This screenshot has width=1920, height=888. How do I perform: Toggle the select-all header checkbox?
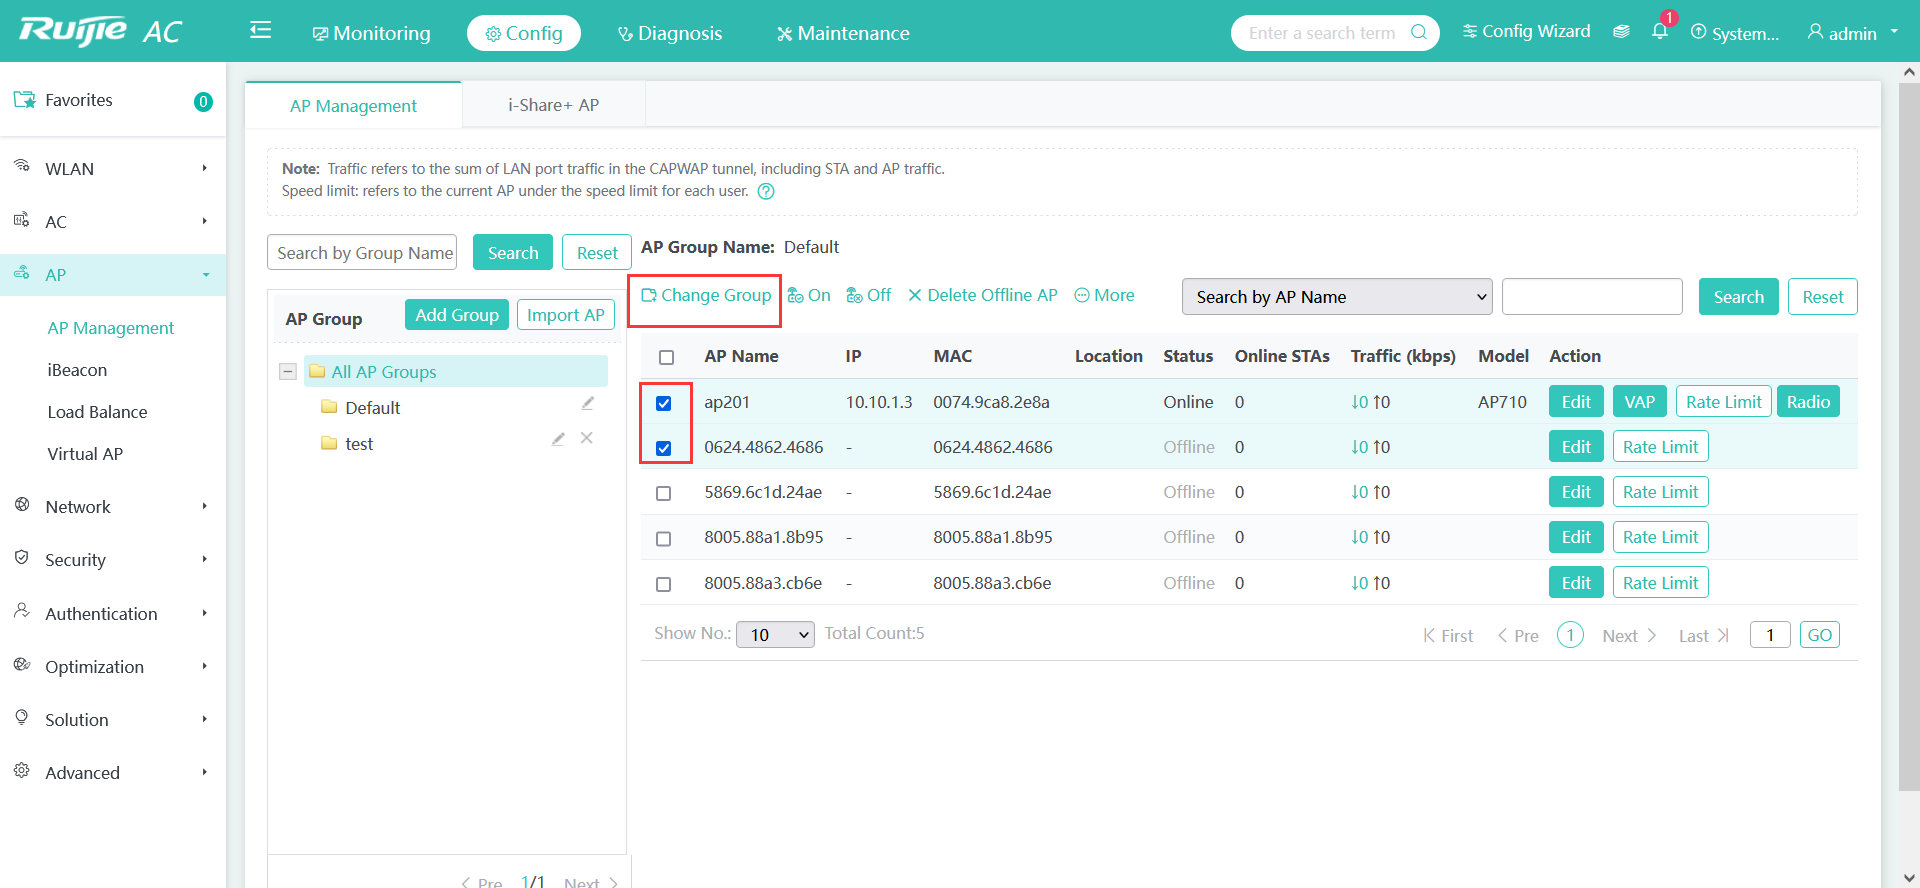pos(667,357)
